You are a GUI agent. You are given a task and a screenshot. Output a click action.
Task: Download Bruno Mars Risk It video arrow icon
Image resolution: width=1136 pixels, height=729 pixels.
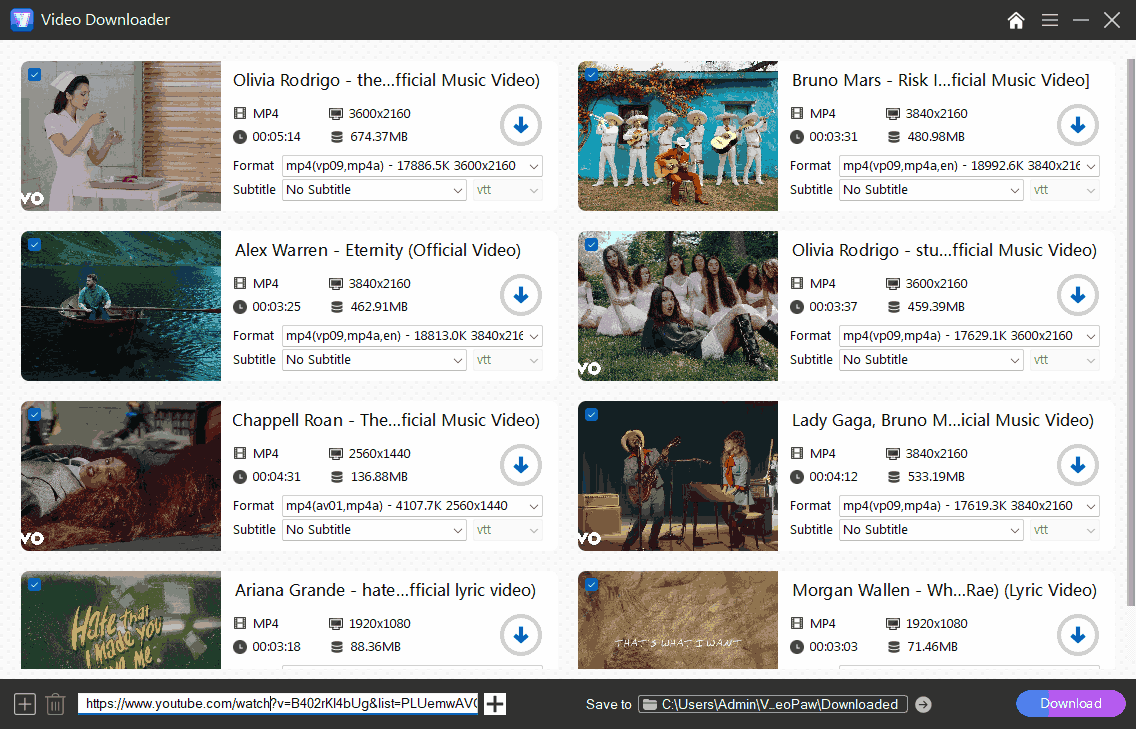pos(1078,125)
